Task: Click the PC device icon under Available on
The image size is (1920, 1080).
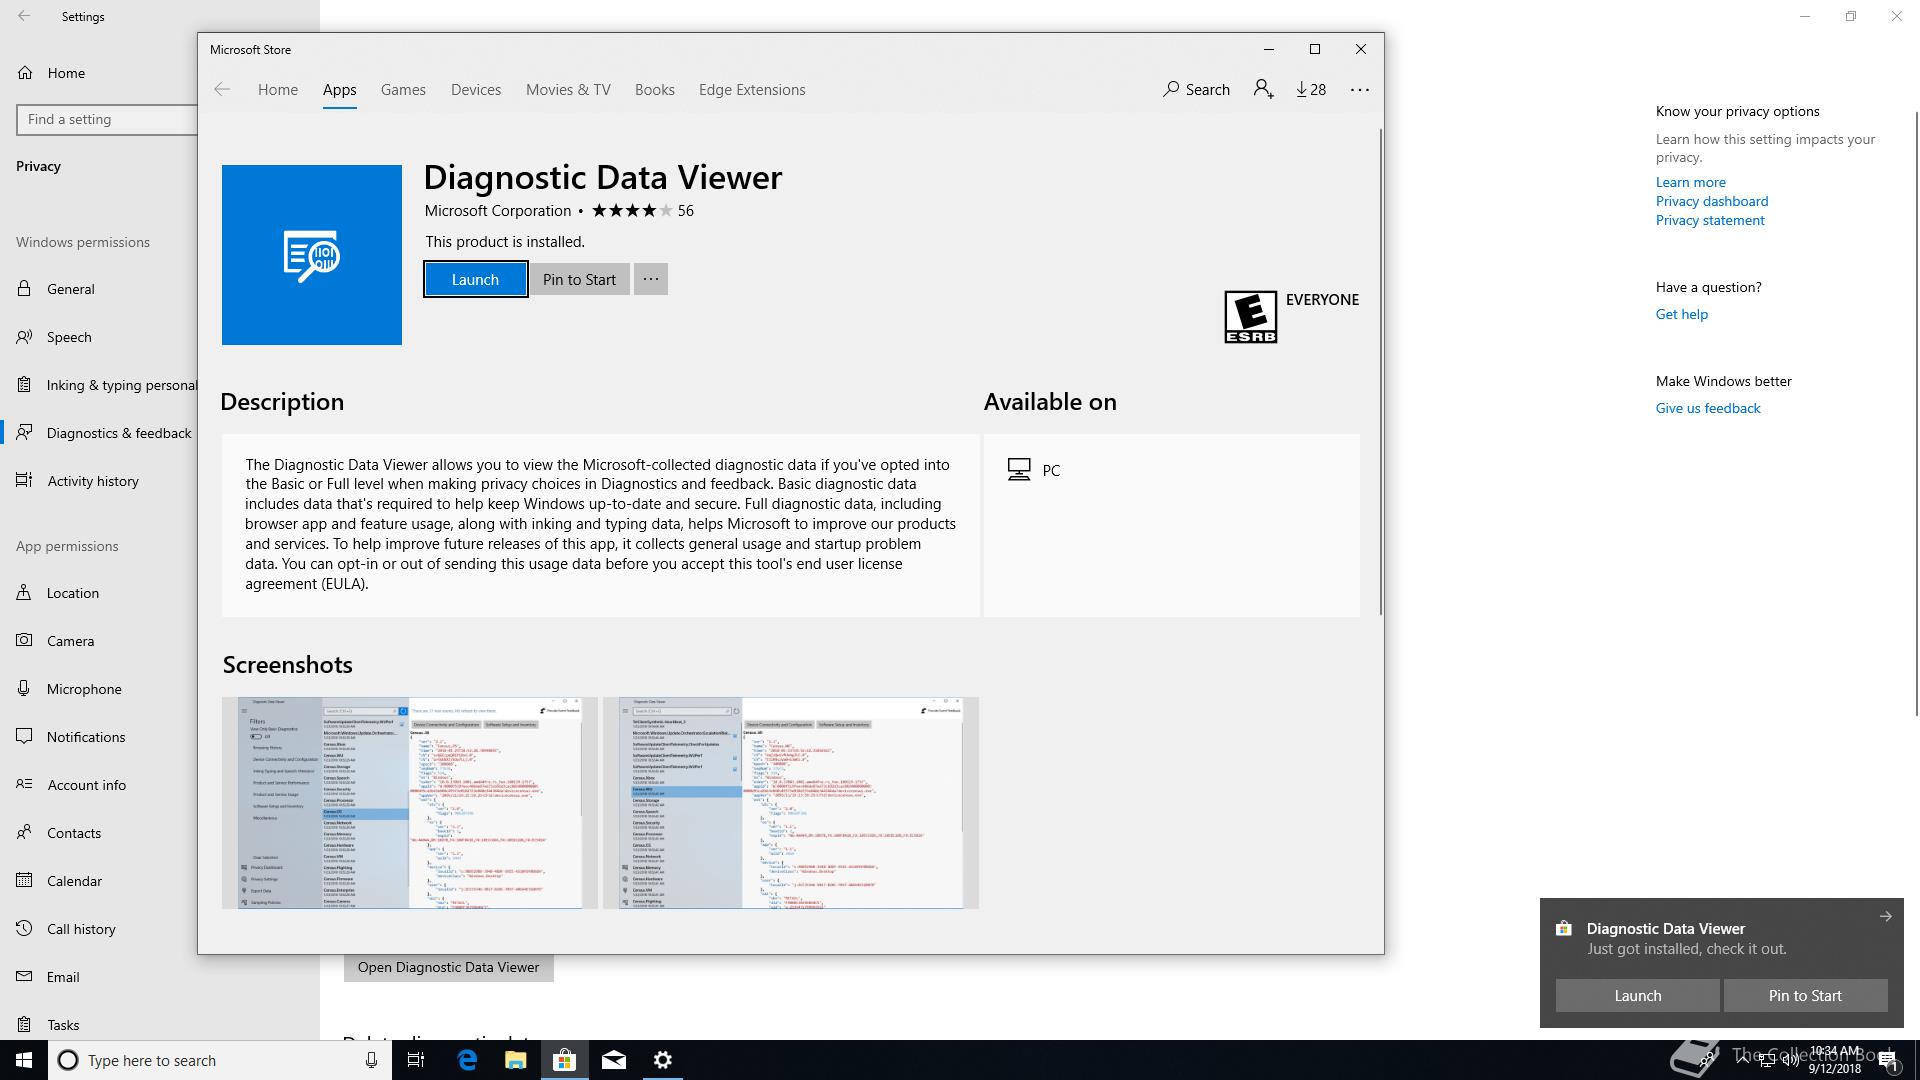Action: click(1019, 470)
